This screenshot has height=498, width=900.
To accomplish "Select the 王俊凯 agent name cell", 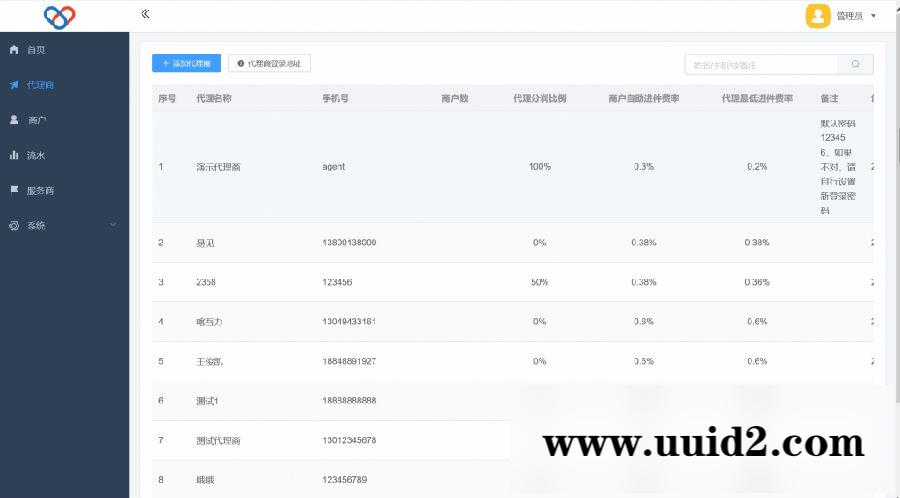I will 210,361.
